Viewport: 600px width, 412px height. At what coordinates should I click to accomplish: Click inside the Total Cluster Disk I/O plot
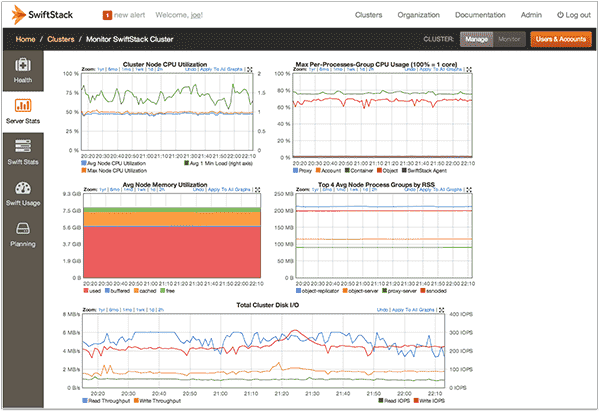[264, 351]
